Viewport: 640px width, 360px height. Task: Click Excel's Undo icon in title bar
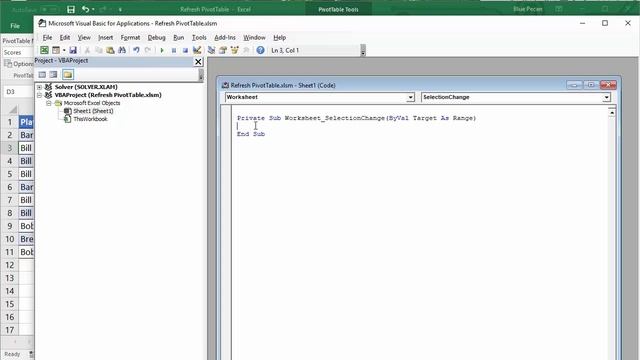[85, 9]
